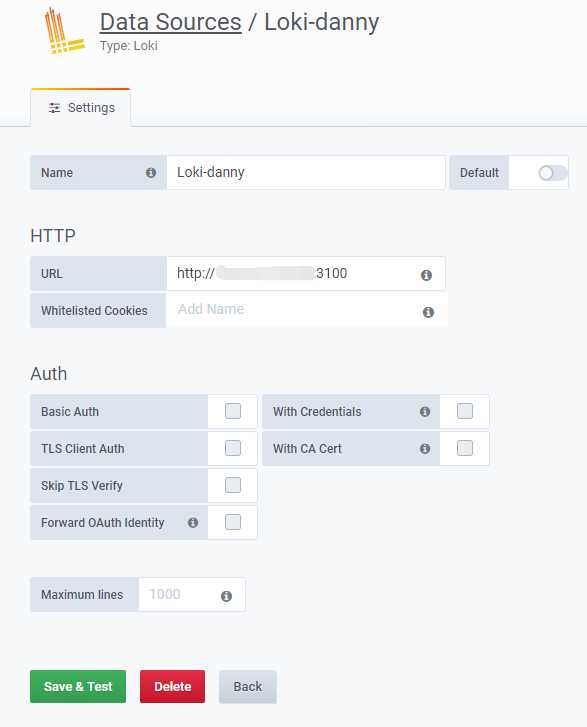587x727 pixels.
Task: Click the Back button
Action: (x=248, y=686)
